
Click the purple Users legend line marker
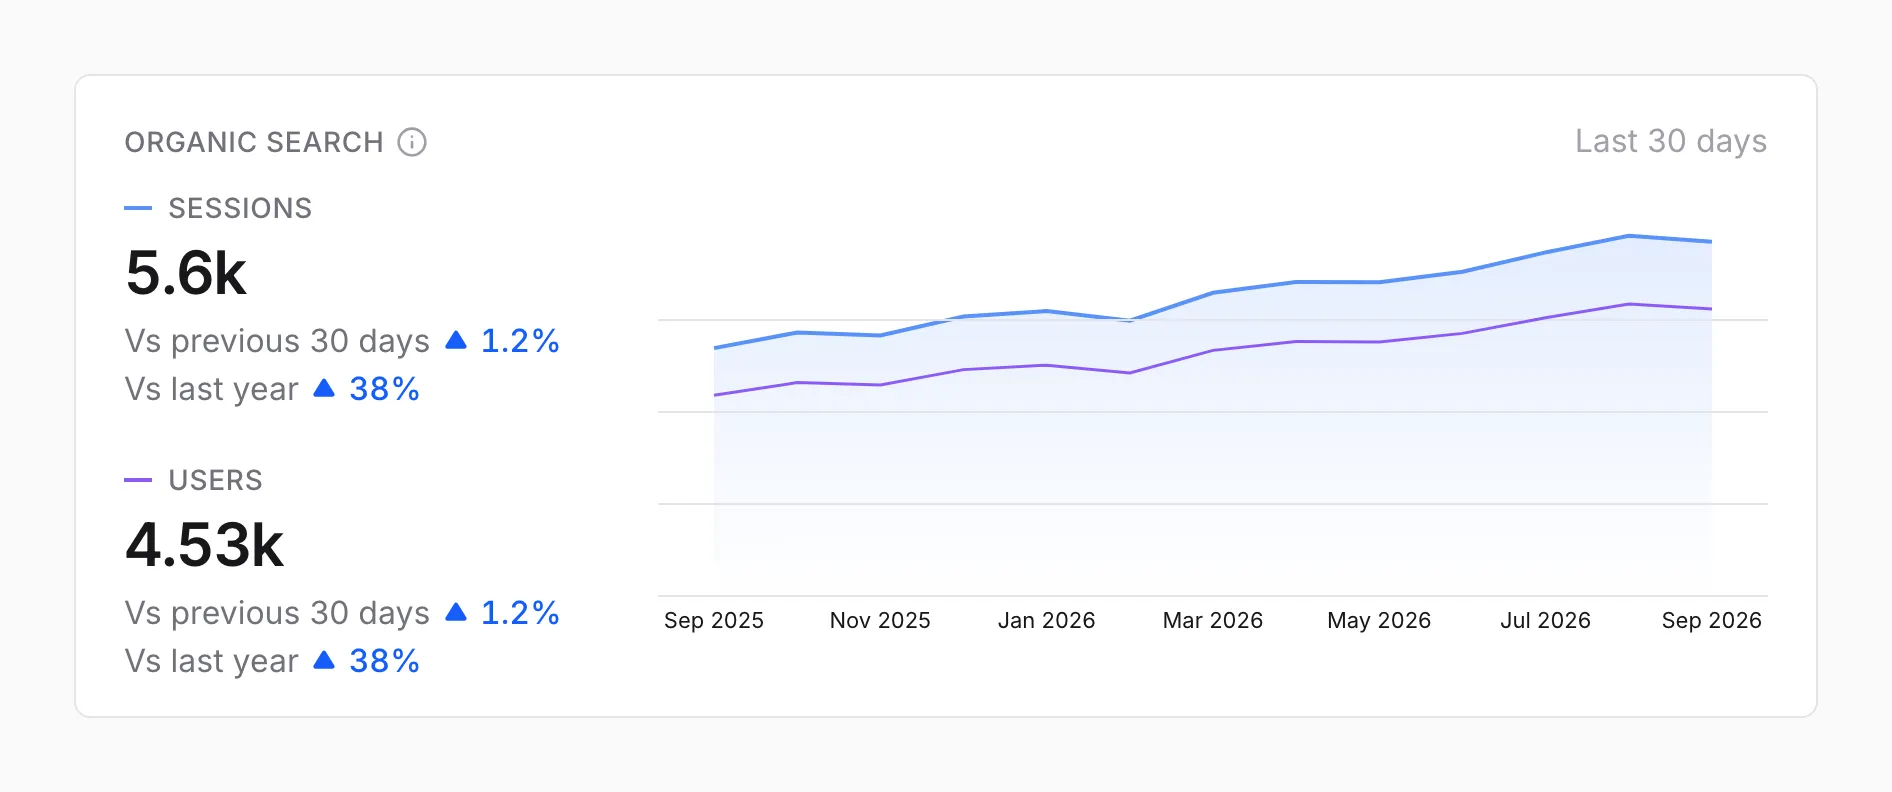coord(138,480)
